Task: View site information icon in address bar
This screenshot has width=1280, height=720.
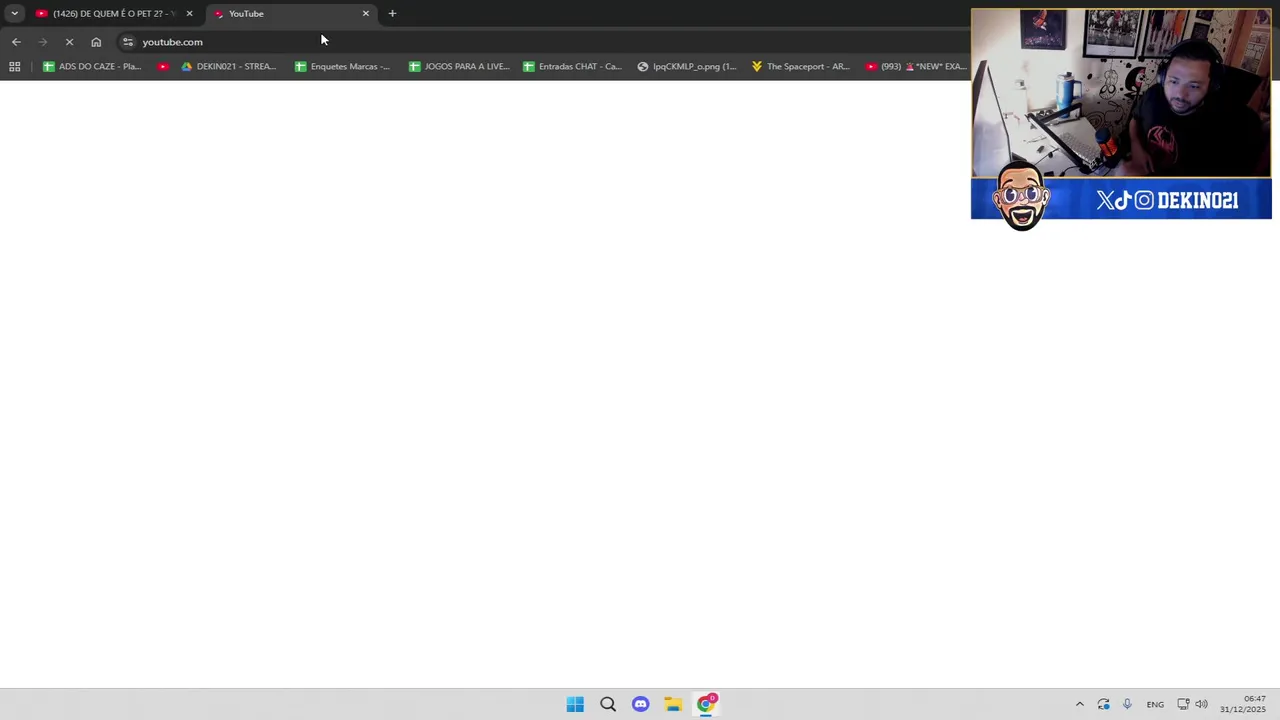Action: (128, 42)
